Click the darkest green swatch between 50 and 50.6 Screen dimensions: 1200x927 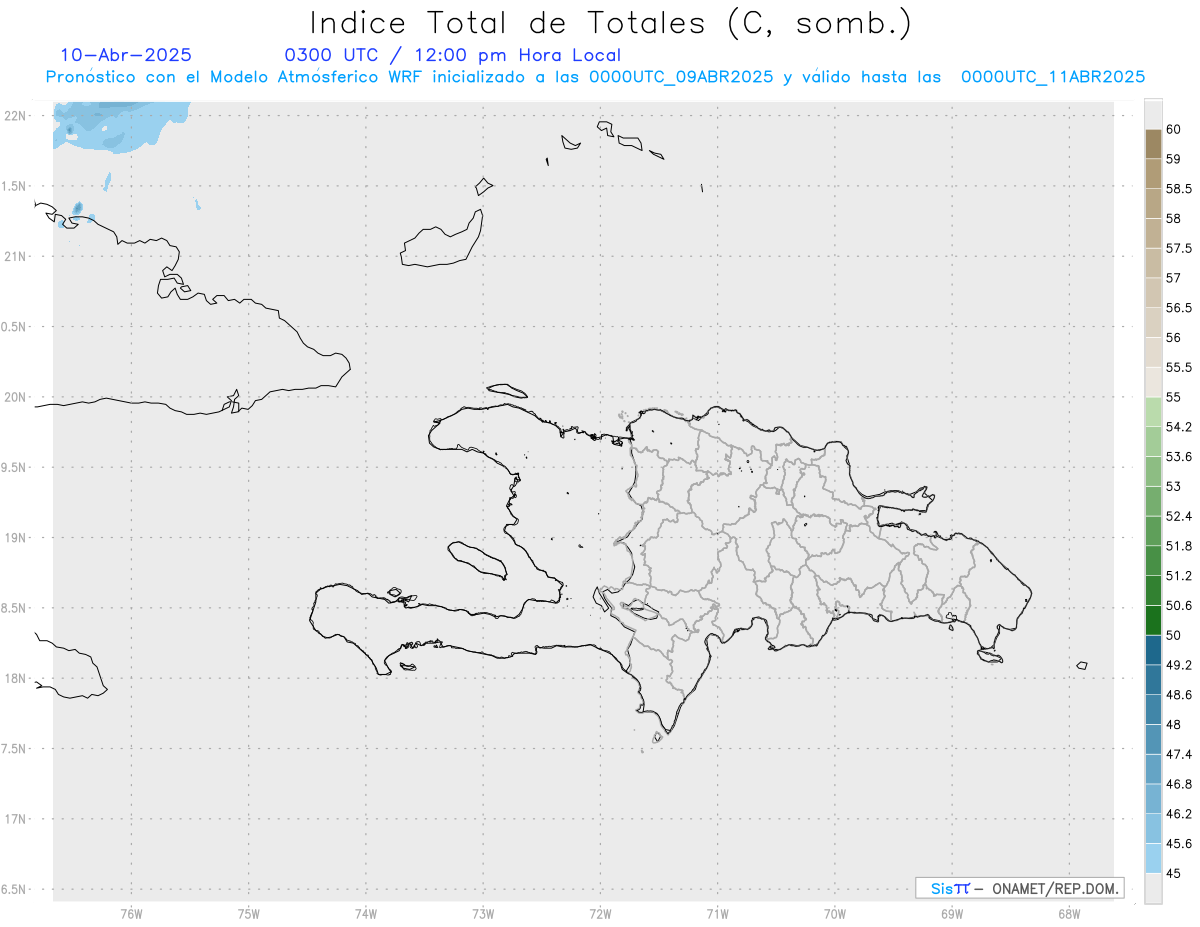point(1153,620)
